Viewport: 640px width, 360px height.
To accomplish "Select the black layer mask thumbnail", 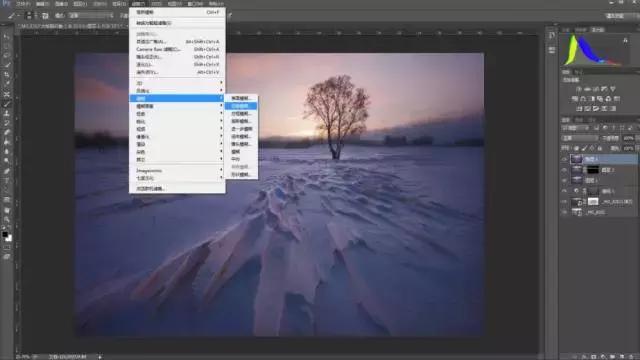I will tap(593, 170).
